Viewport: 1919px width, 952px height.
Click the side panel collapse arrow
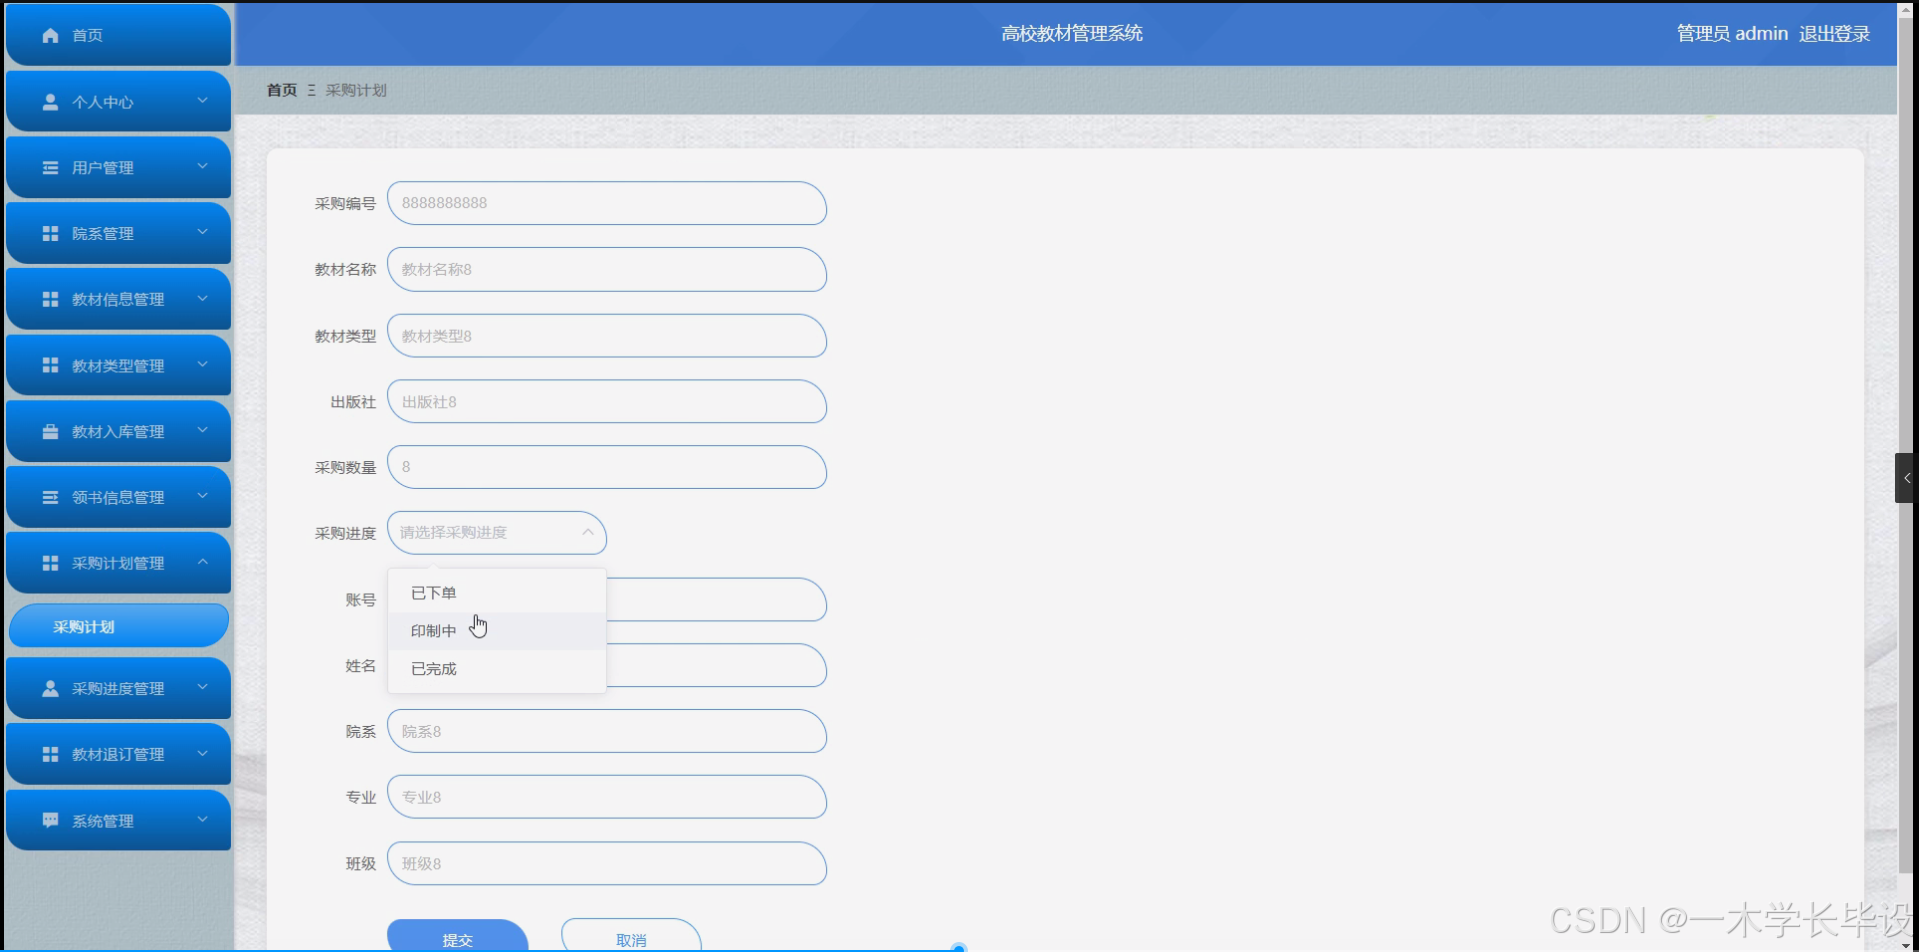(1906, 478)
